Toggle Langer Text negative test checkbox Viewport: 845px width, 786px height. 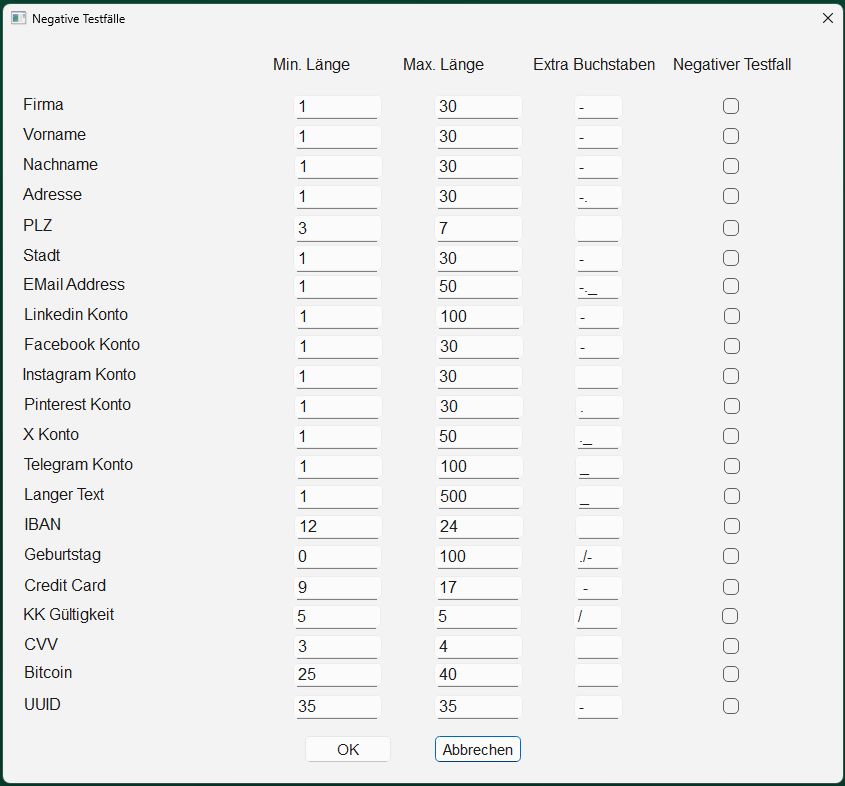point(732,496)
